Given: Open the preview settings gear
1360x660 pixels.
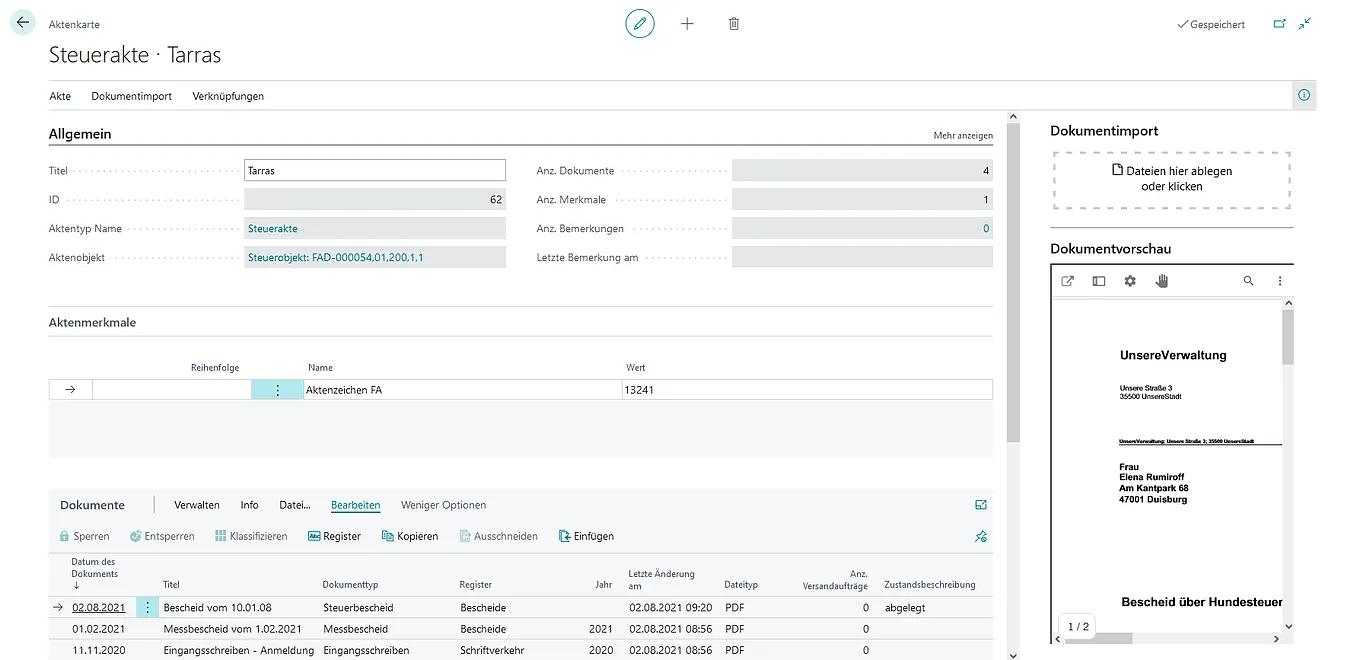Looking at the screenshot, I should point(1130,281).
